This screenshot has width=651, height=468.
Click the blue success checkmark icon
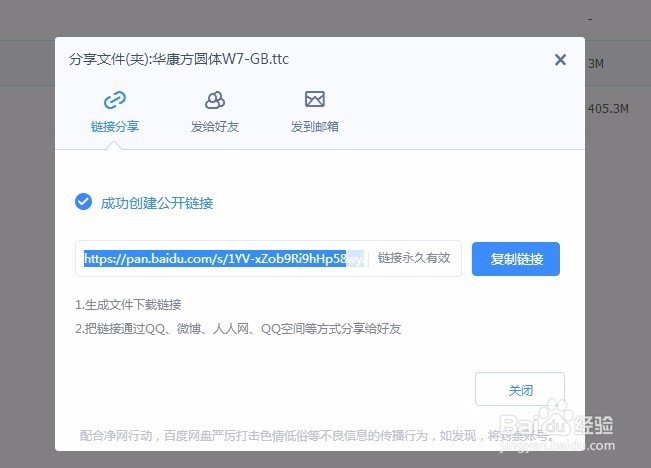(83, 202)
